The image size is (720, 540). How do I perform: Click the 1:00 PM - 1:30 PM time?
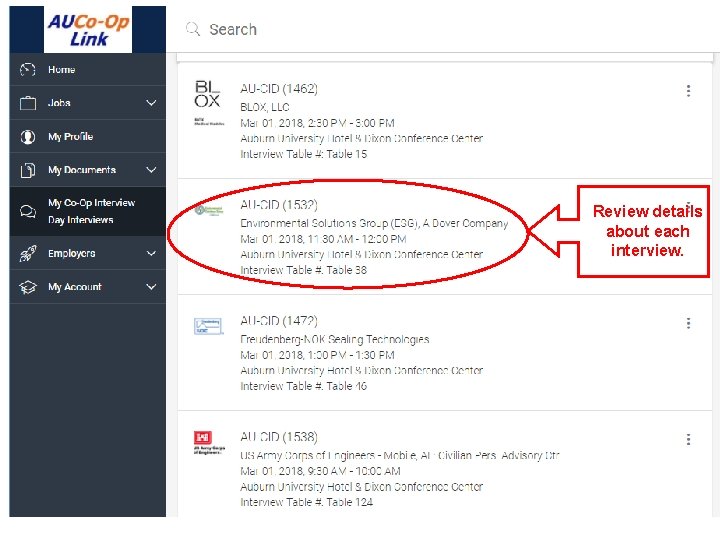351,355
